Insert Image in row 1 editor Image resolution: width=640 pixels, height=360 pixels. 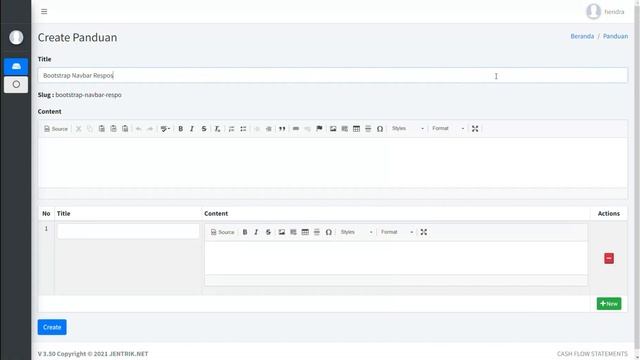coord(282,232)
